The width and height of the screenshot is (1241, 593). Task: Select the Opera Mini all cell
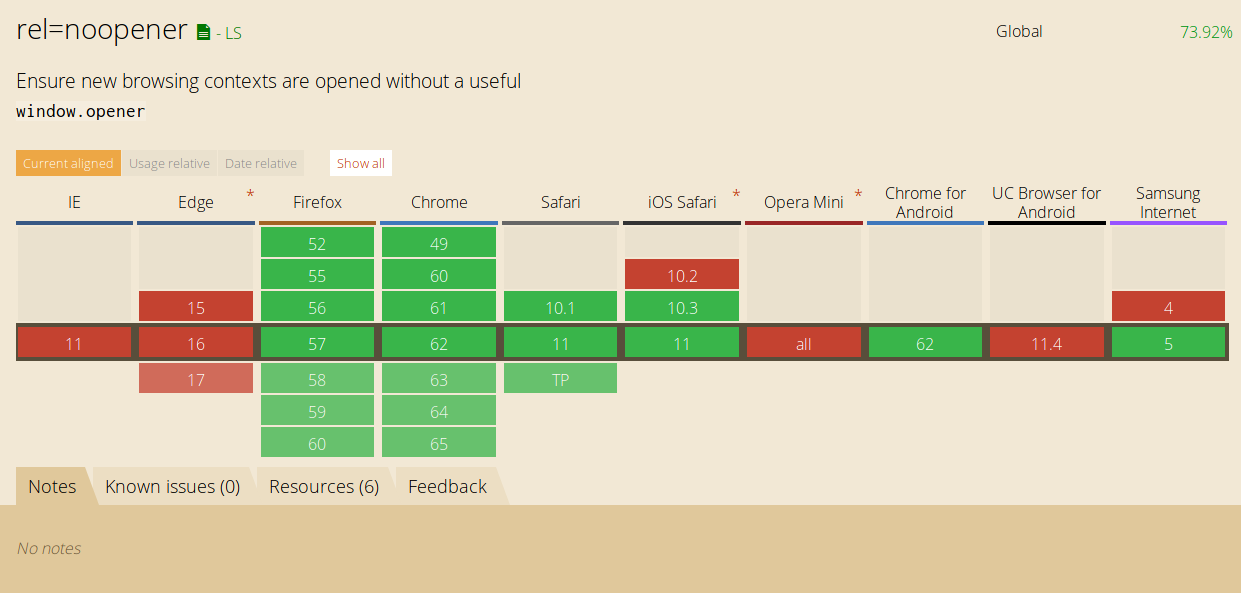coord(803,343)
